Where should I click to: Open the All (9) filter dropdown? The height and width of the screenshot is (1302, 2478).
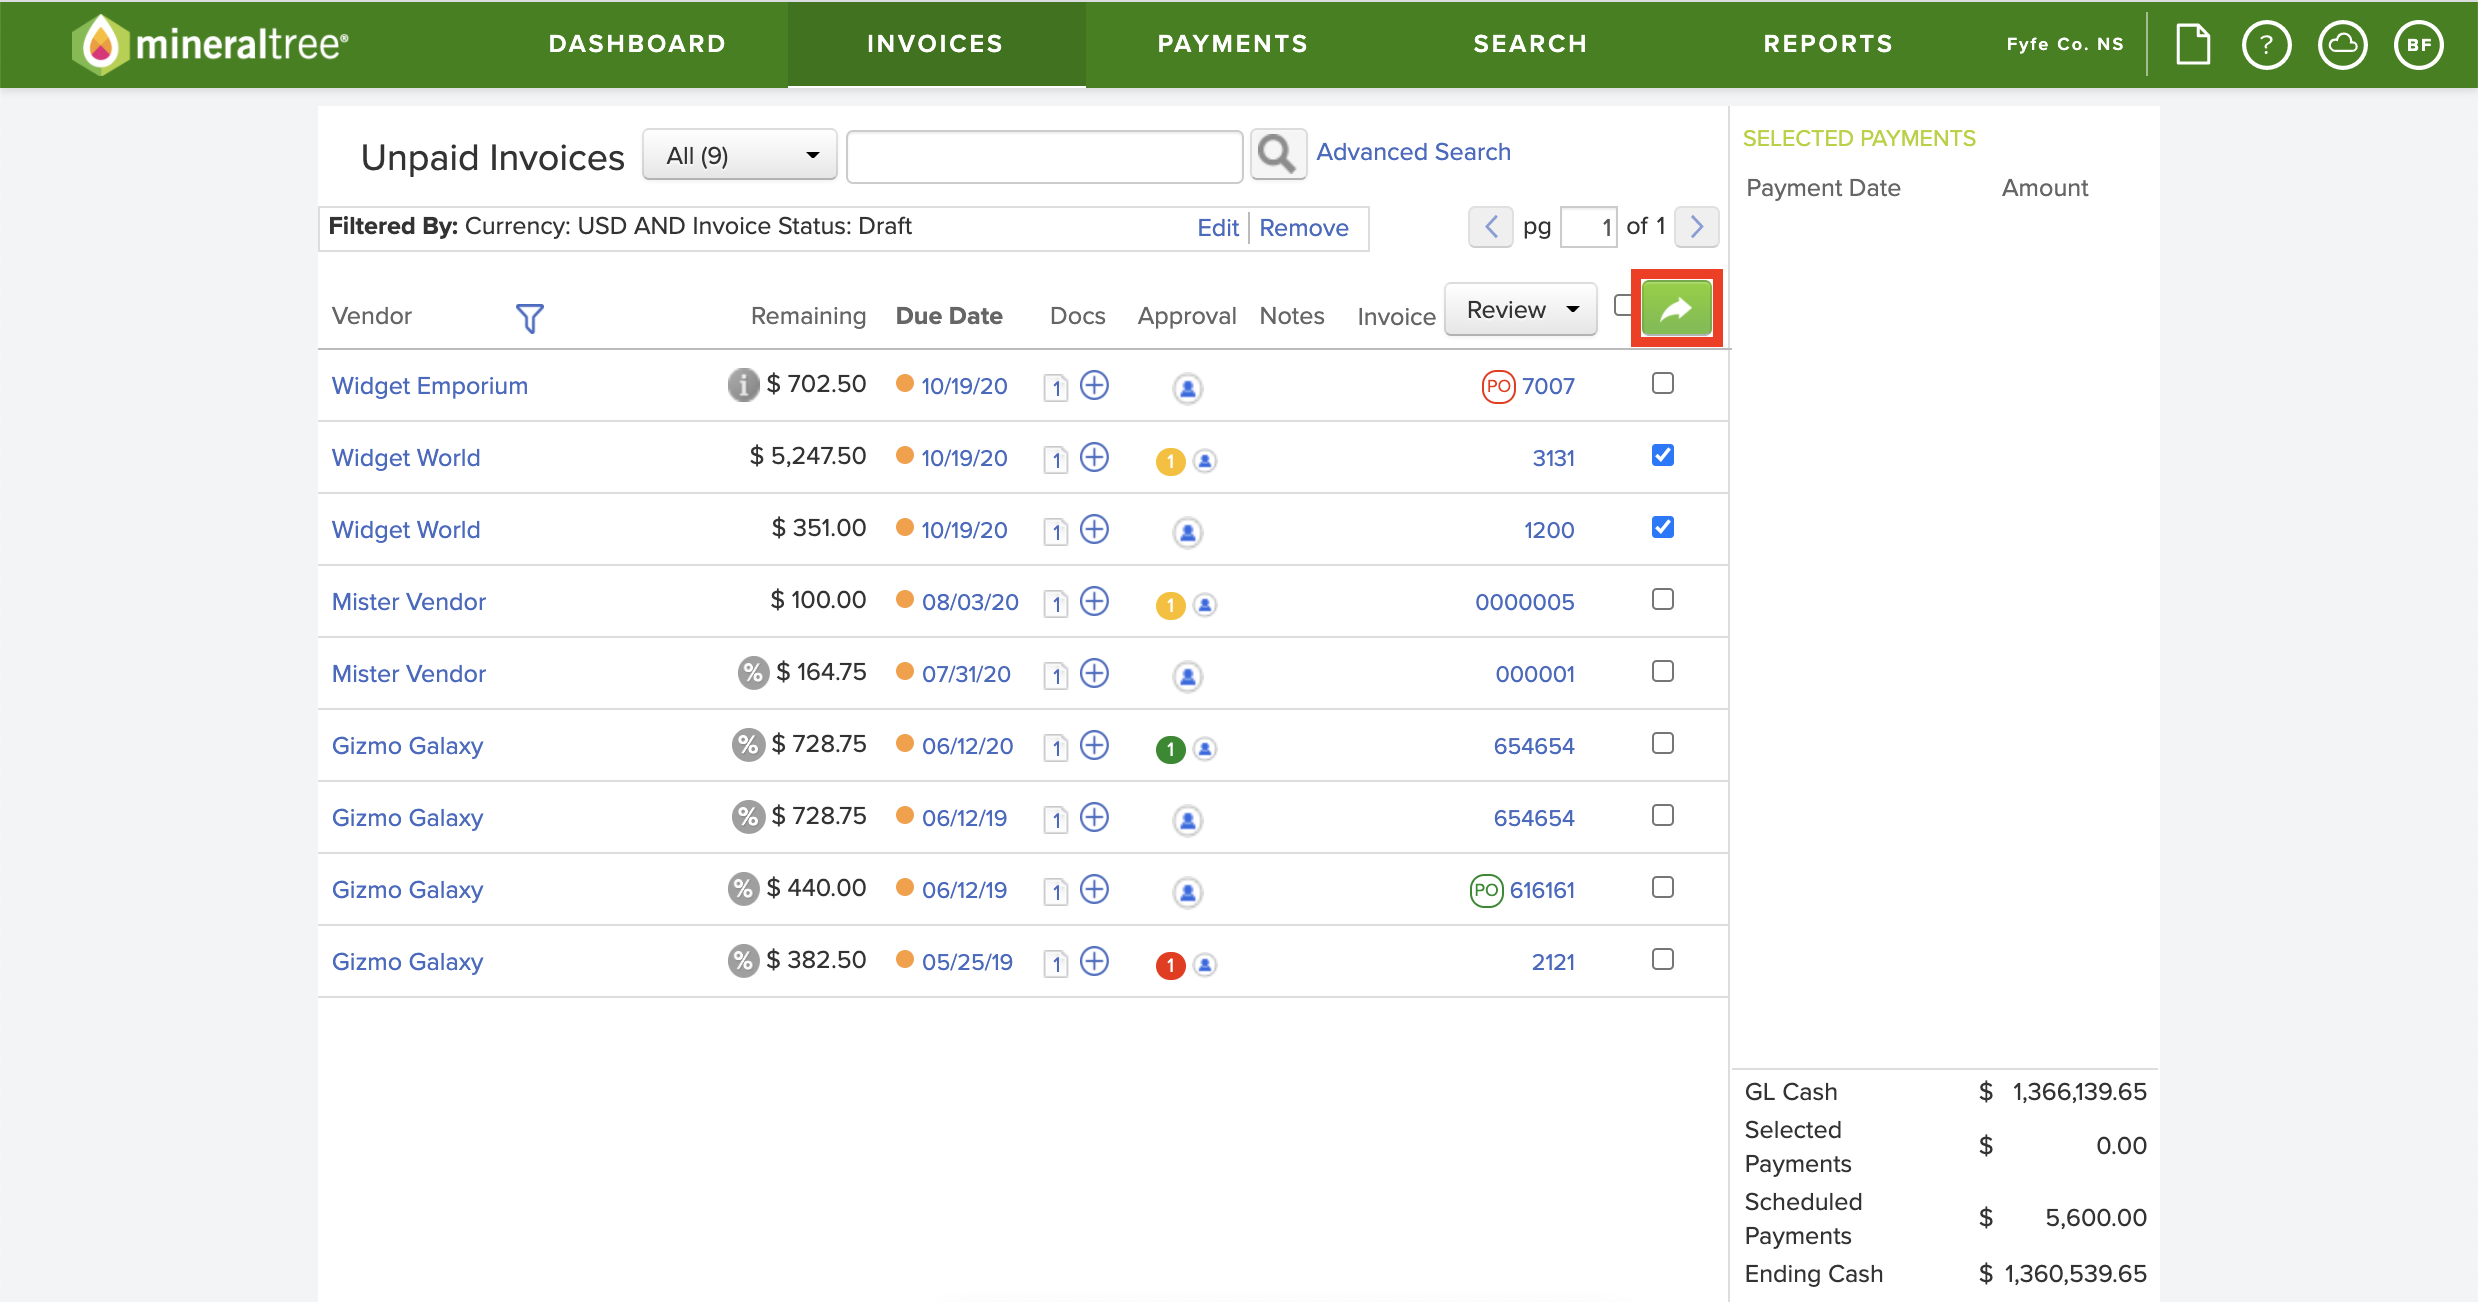739,155
